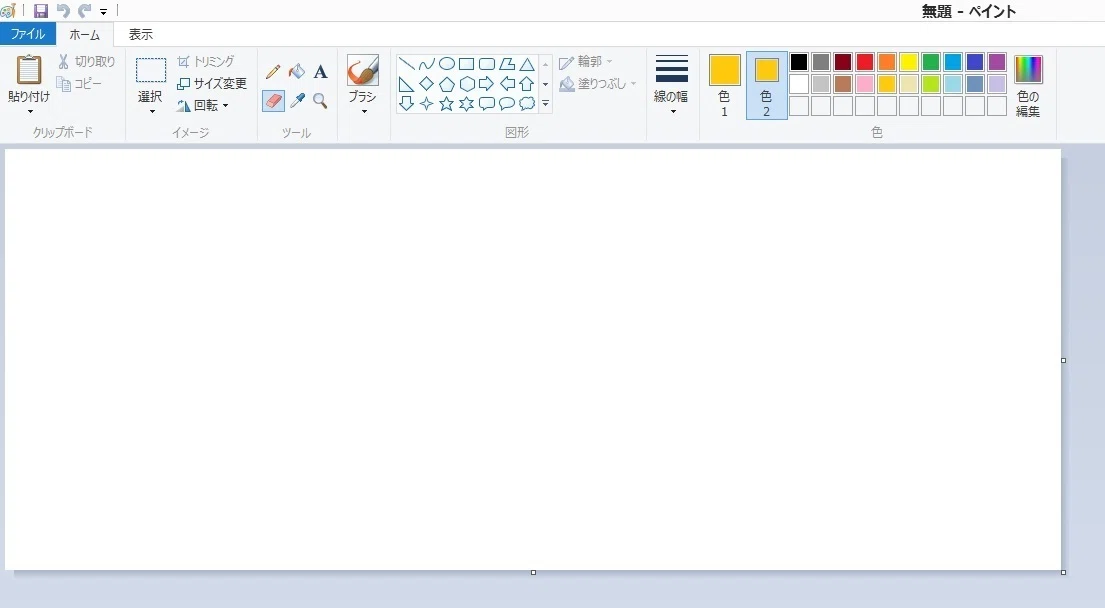Select the Pencil tool

pos(273,71)
